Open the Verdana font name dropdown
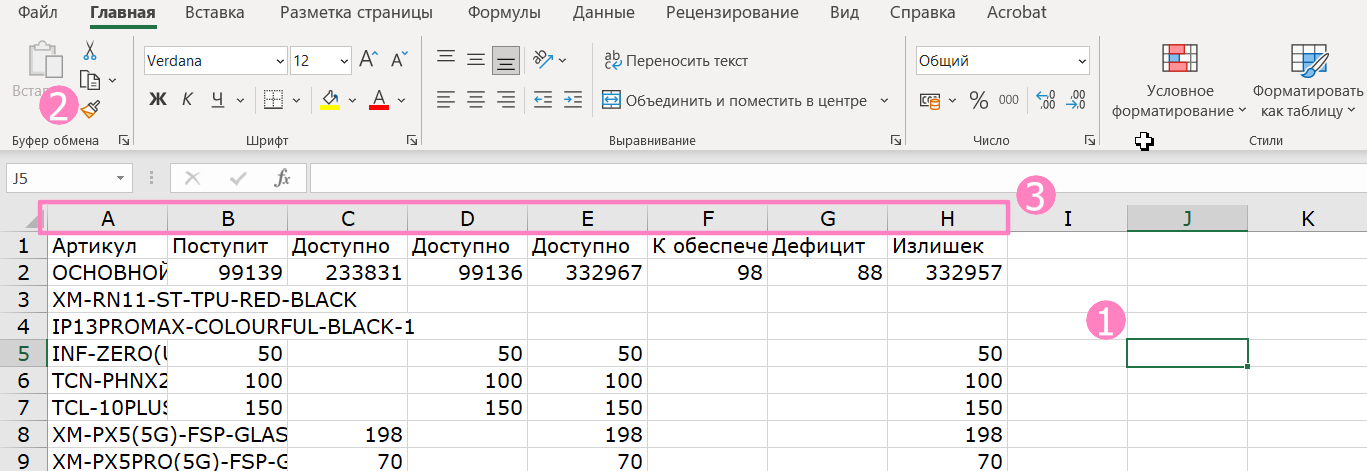1367x471 pixels. tap(280, 61)
